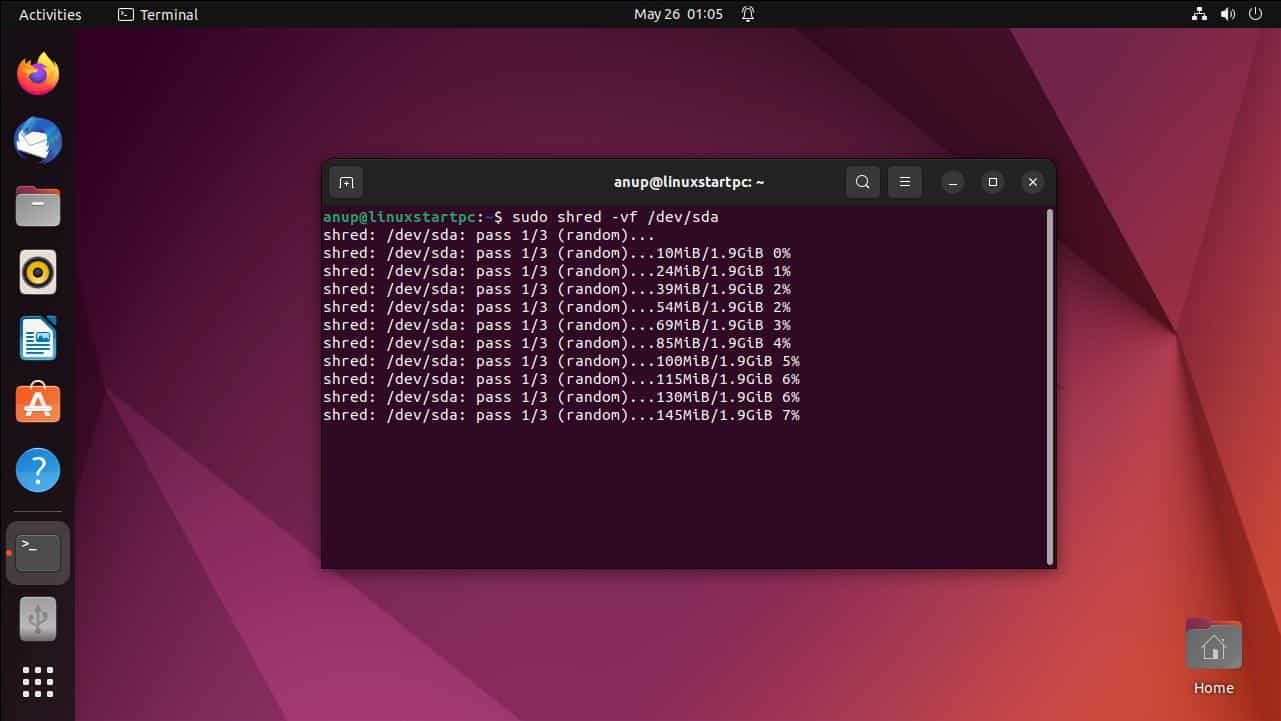Search the terminal scrollback with the magnifier
1281x721 pixels.
862,181
